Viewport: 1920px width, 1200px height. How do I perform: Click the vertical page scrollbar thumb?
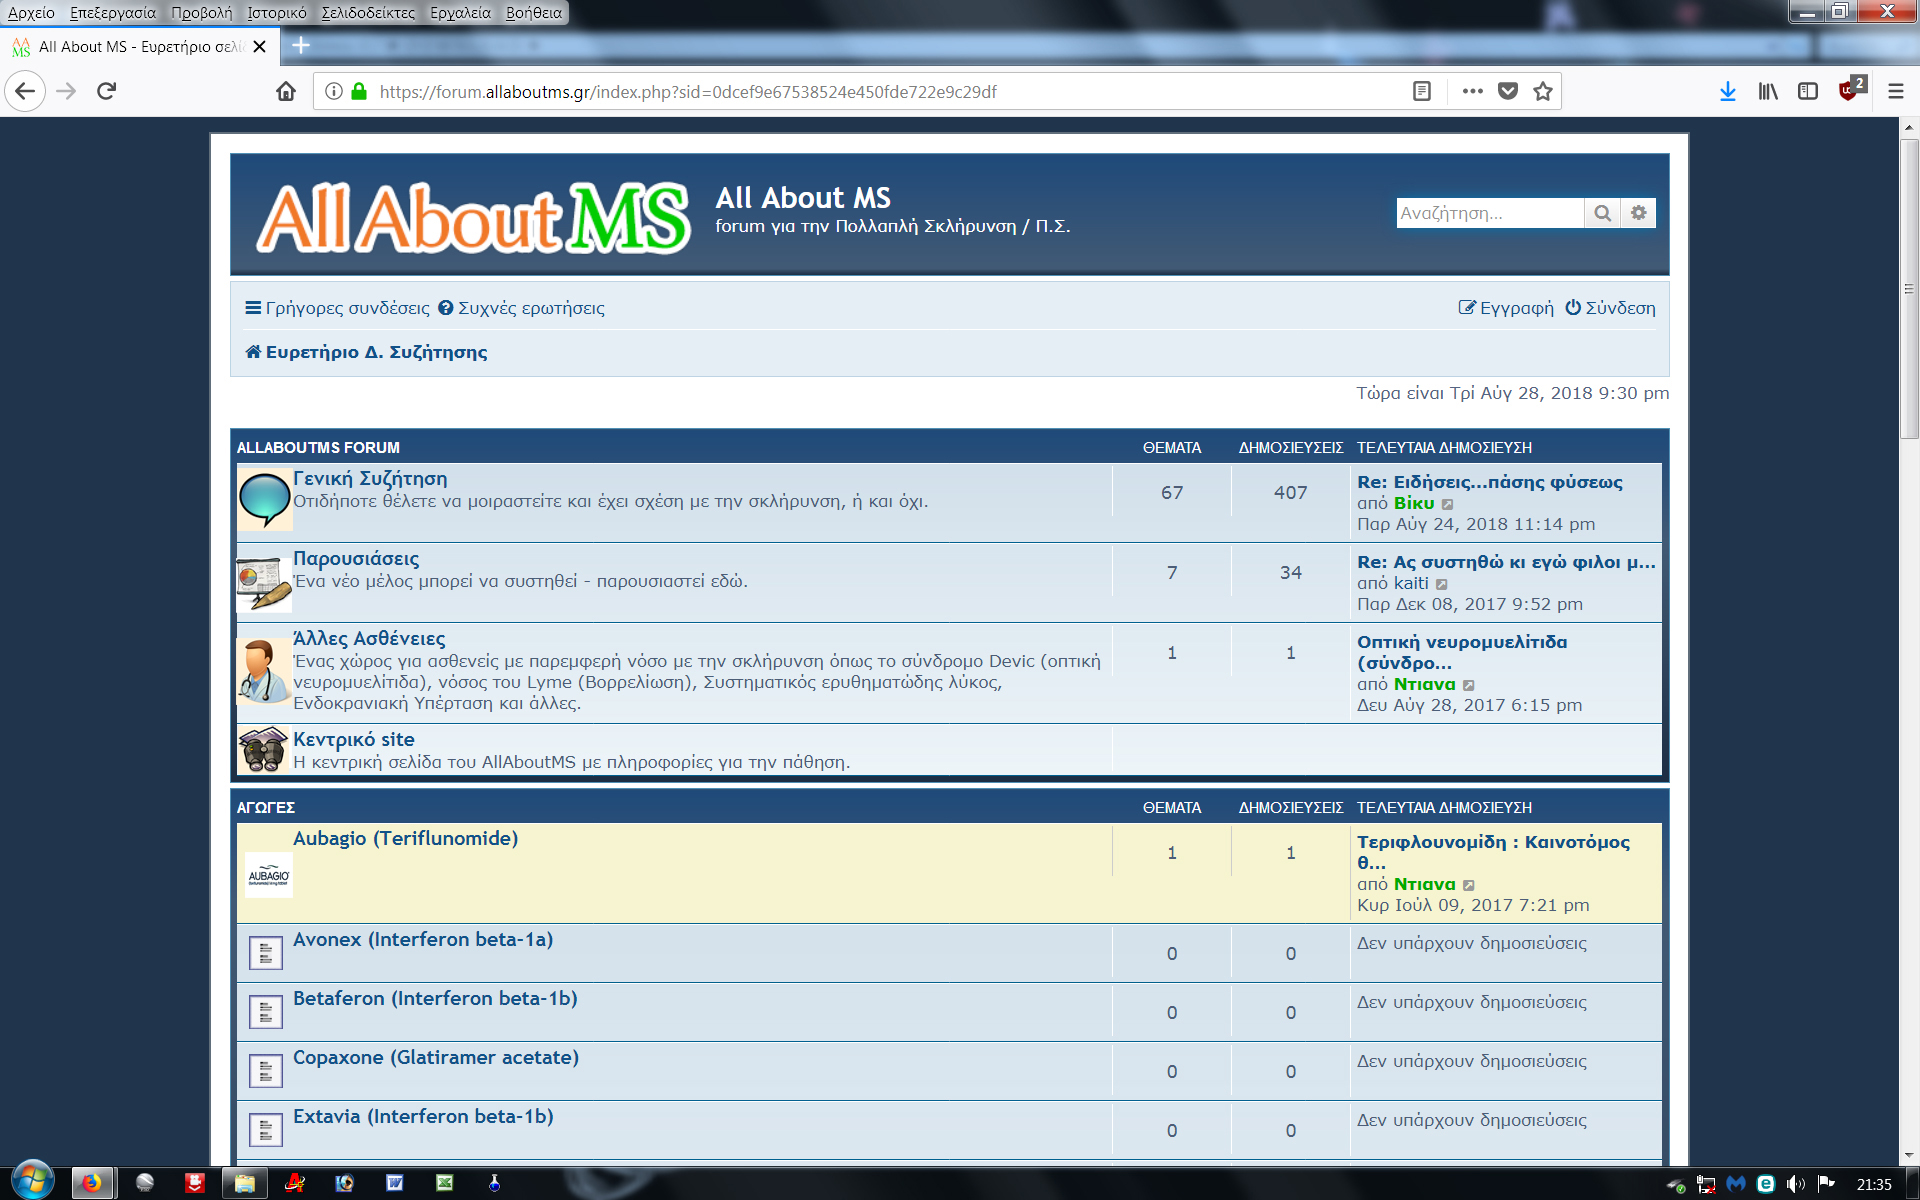1909,288
